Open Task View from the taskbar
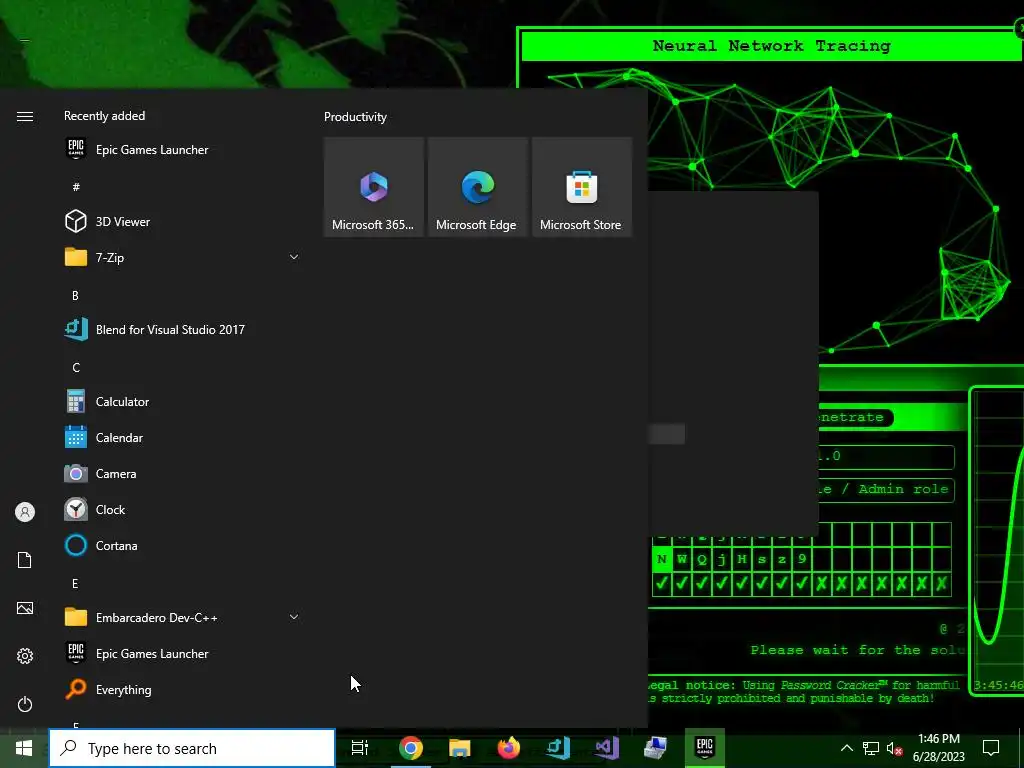The image size is (1024, 768). [360, 748]
